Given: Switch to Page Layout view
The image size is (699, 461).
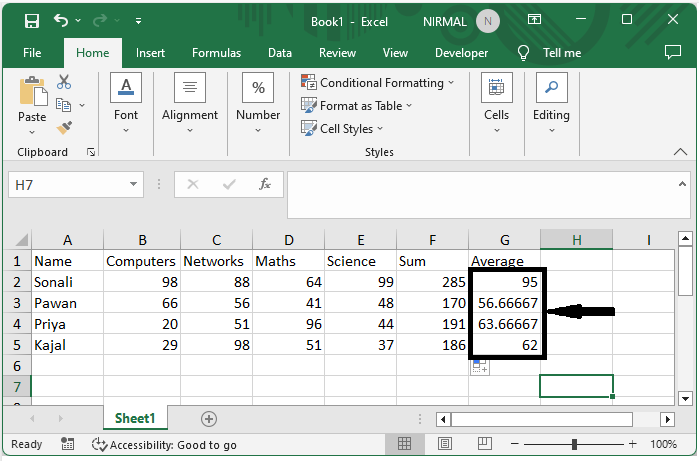Looking at the screenshot, I should [x=442, y=444].
